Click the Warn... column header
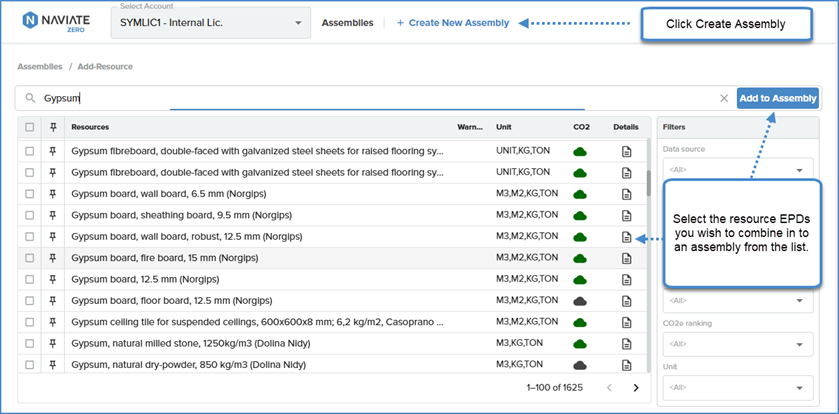839x414 pixels. (x=470, y=127)
